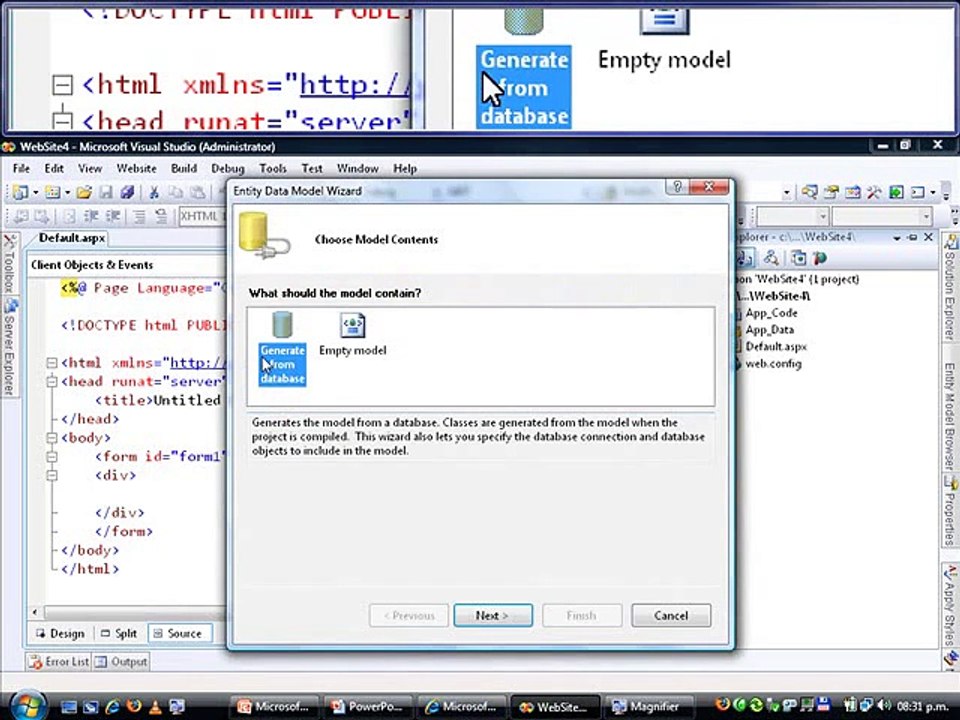This screenshot has width=960, height=720.
Task: Open the Output tab
Action: pos(121,661)
